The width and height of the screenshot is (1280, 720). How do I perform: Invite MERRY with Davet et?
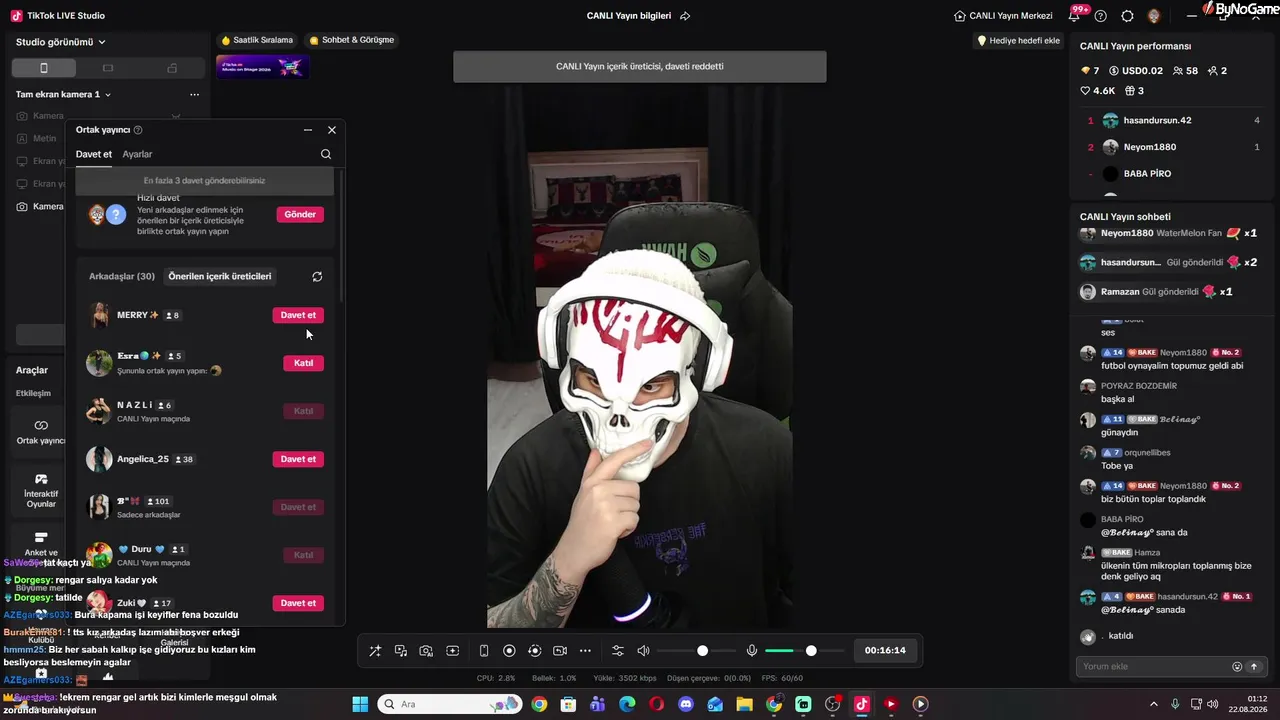click(x=298, y=315)
